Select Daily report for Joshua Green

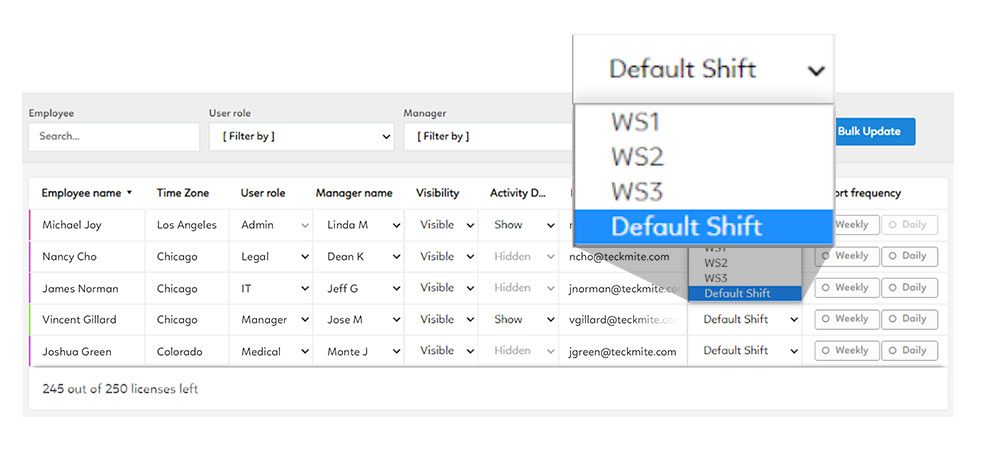click(909, 351)
